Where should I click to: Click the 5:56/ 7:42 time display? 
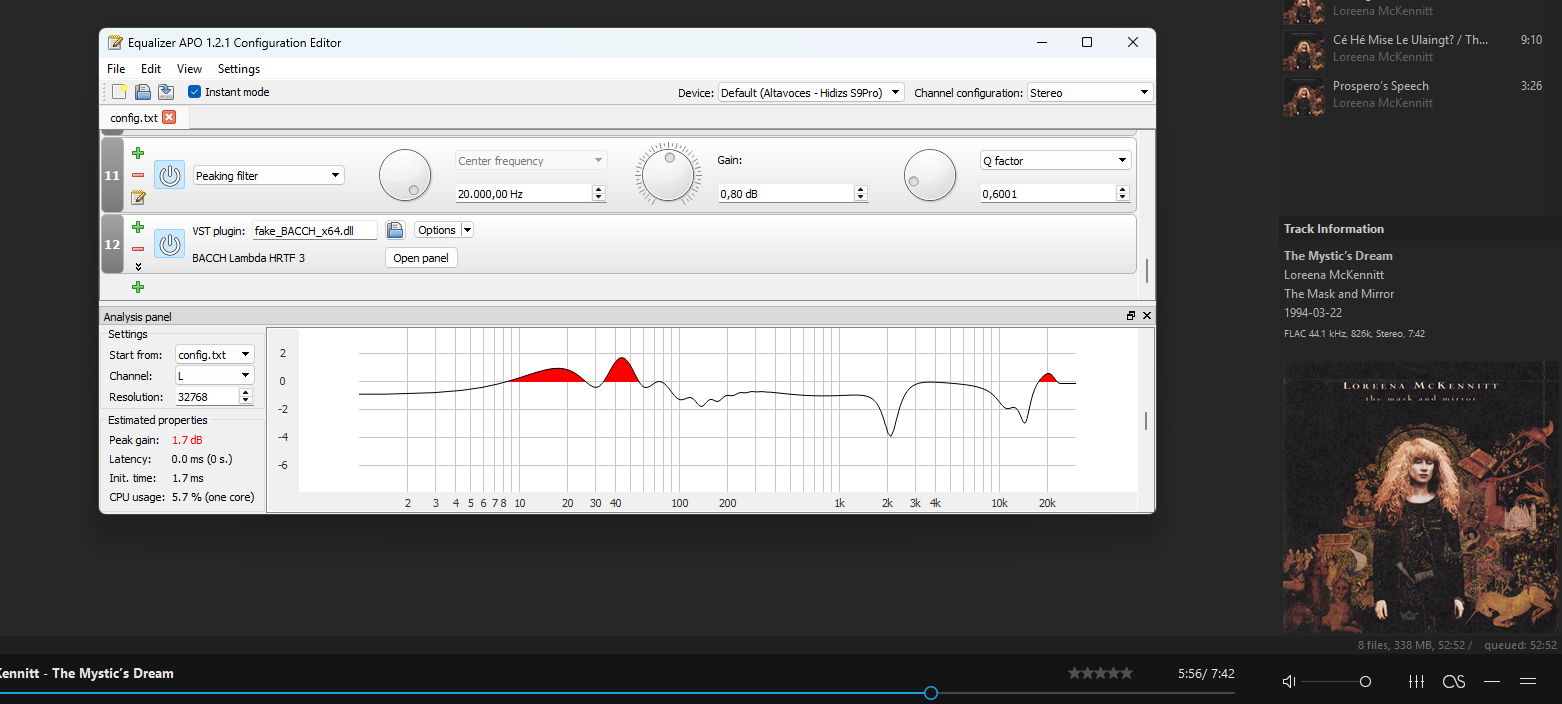click(1206, 674)
